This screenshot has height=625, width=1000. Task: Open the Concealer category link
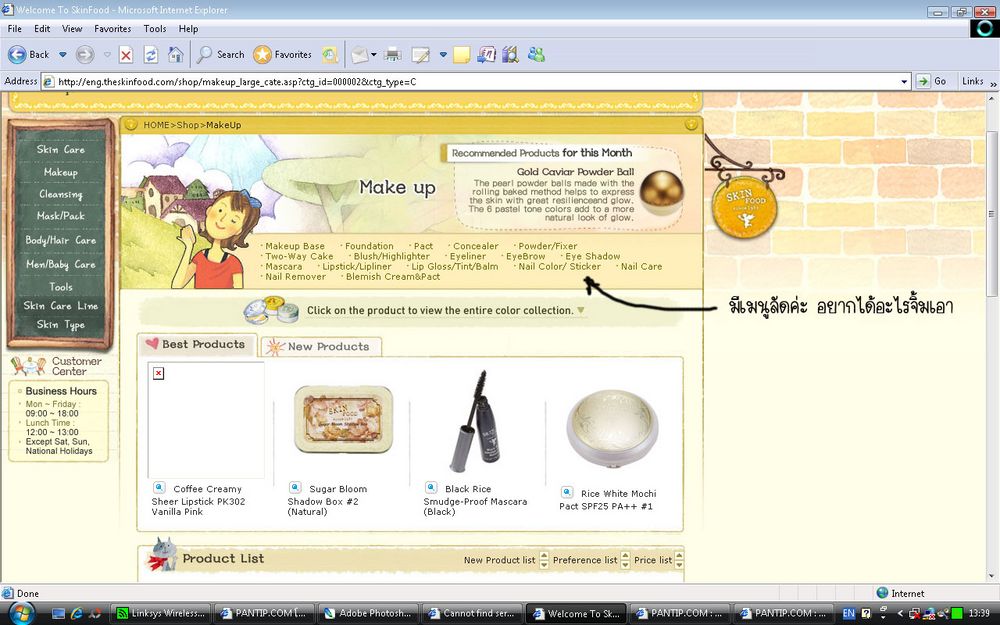[475, 246]
